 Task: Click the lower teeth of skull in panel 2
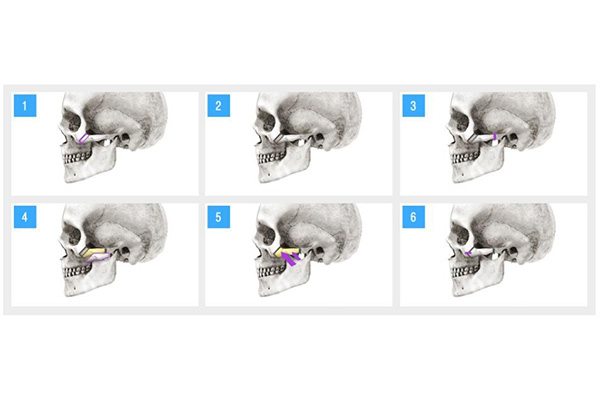(271, 160)
